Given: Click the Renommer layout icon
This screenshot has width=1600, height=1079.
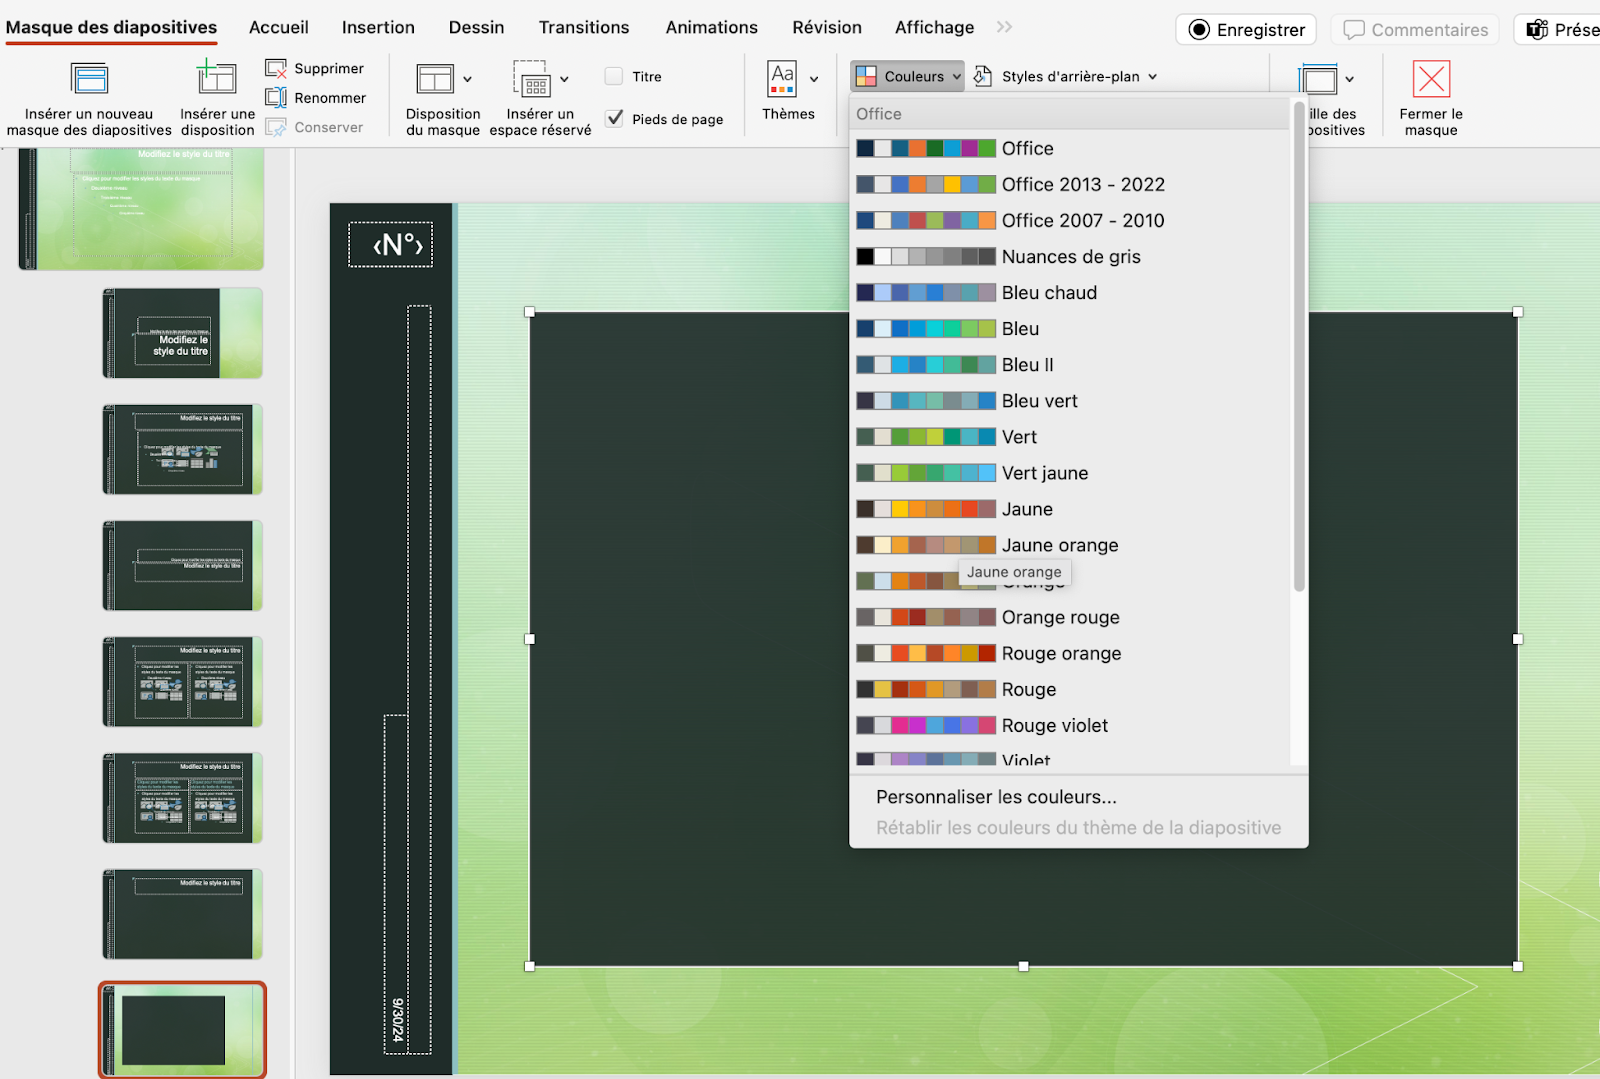Looking at the screenshot, I should click(276, 98).
